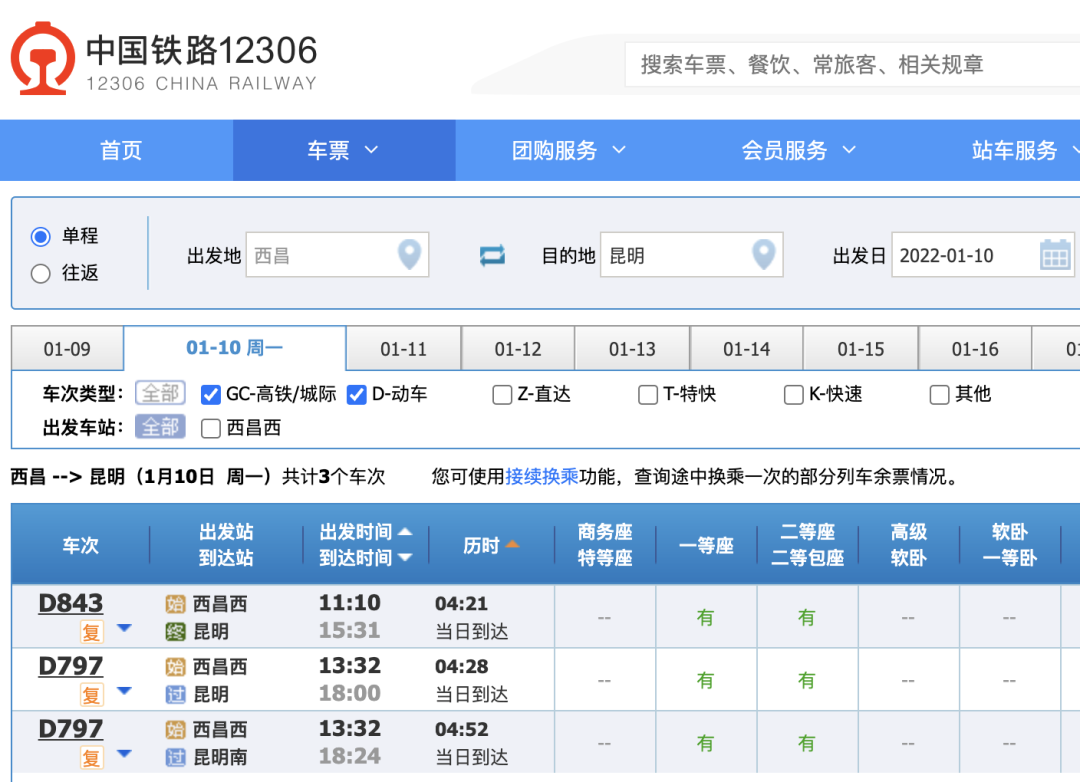Viewport: 1080px width, 782px height.
Task: Click the 目的地 input showing 昆明
Action: [x=692, y=255]
